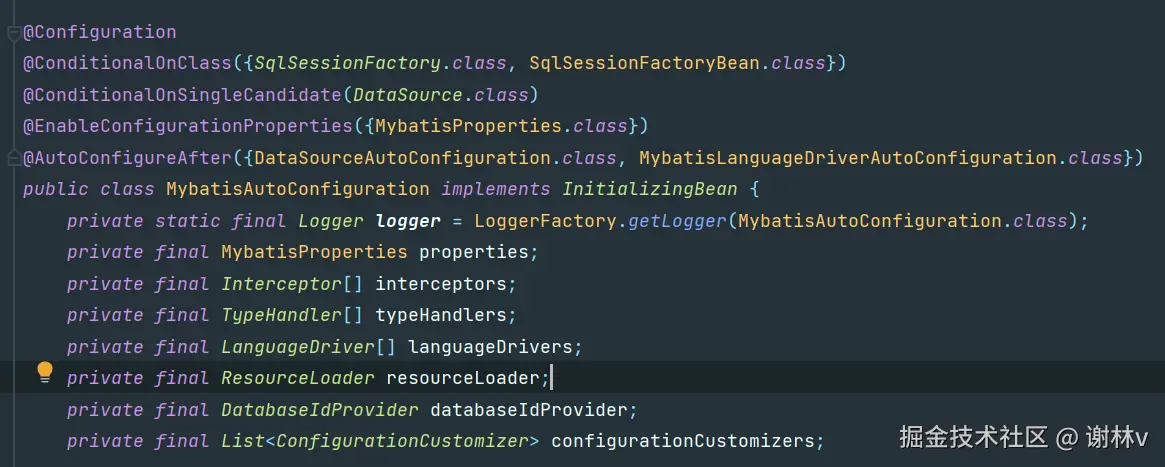
Task: Click DataSourceAutoConfiguration.class reference
Action: (435, 158)
